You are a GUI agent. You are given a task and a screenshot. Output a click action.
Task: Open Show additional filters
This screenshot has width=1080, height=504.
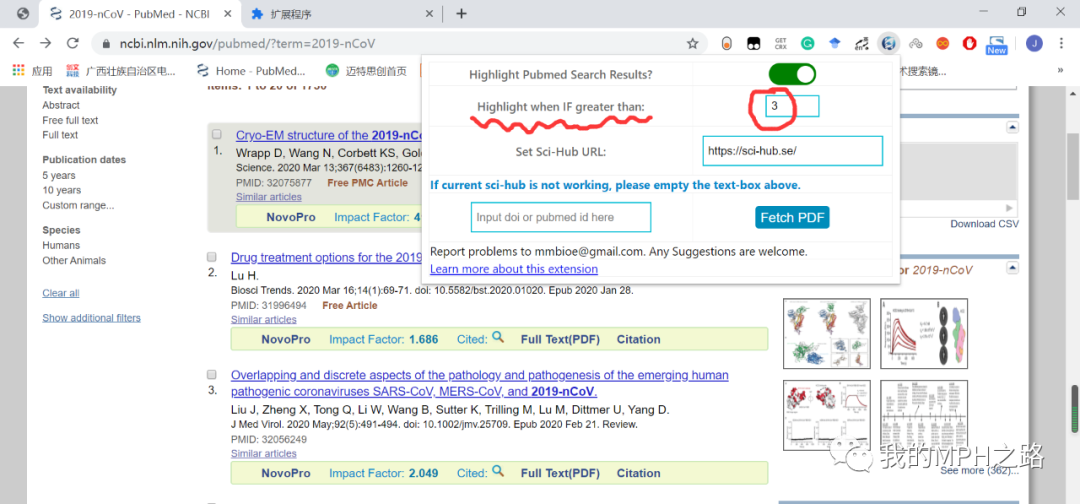pyautogui.click(x=92, y=317)
